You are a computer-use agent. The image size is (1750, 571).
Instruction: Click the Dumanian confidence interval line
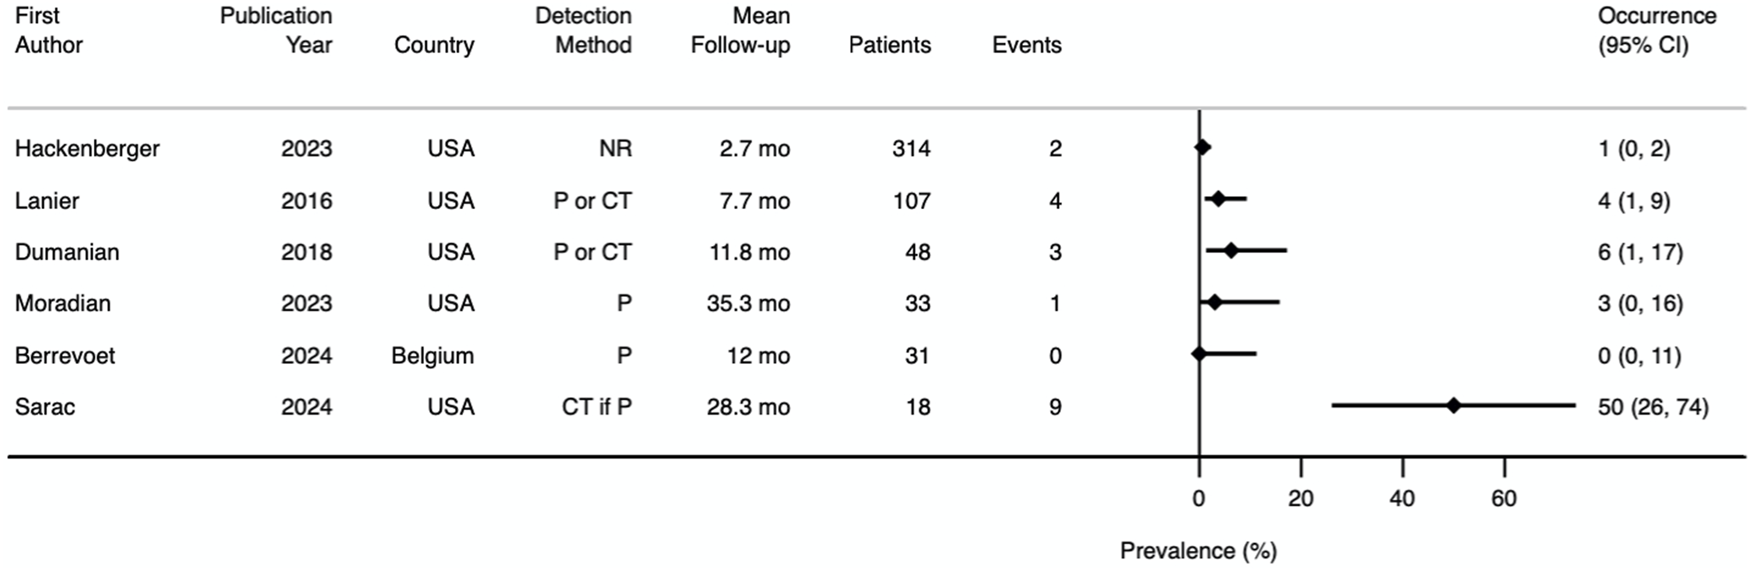pyautogui.click(x=1246, y=251)
